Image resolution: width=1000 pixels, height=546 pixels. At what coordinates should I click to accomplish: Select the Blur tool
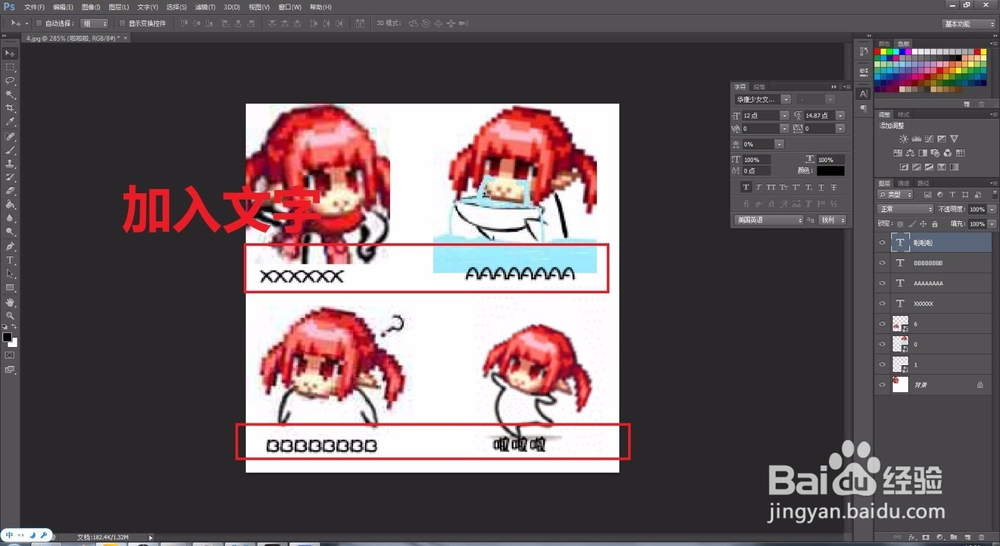click(x=10, y=219)
